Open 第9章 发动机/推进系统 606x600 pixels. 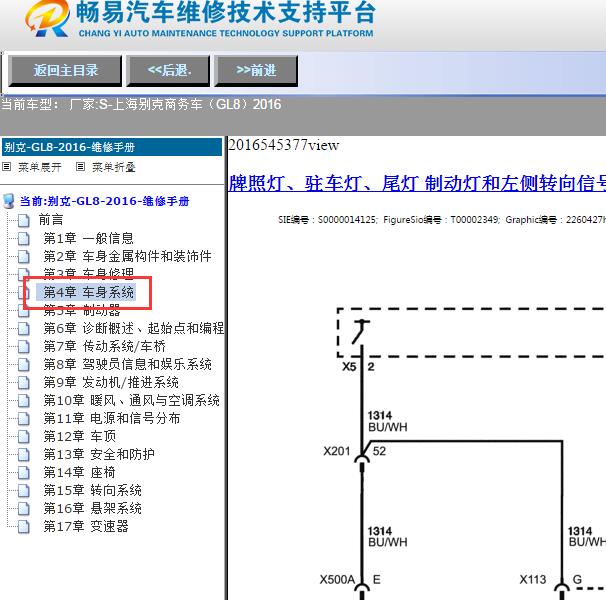(111, 382)
